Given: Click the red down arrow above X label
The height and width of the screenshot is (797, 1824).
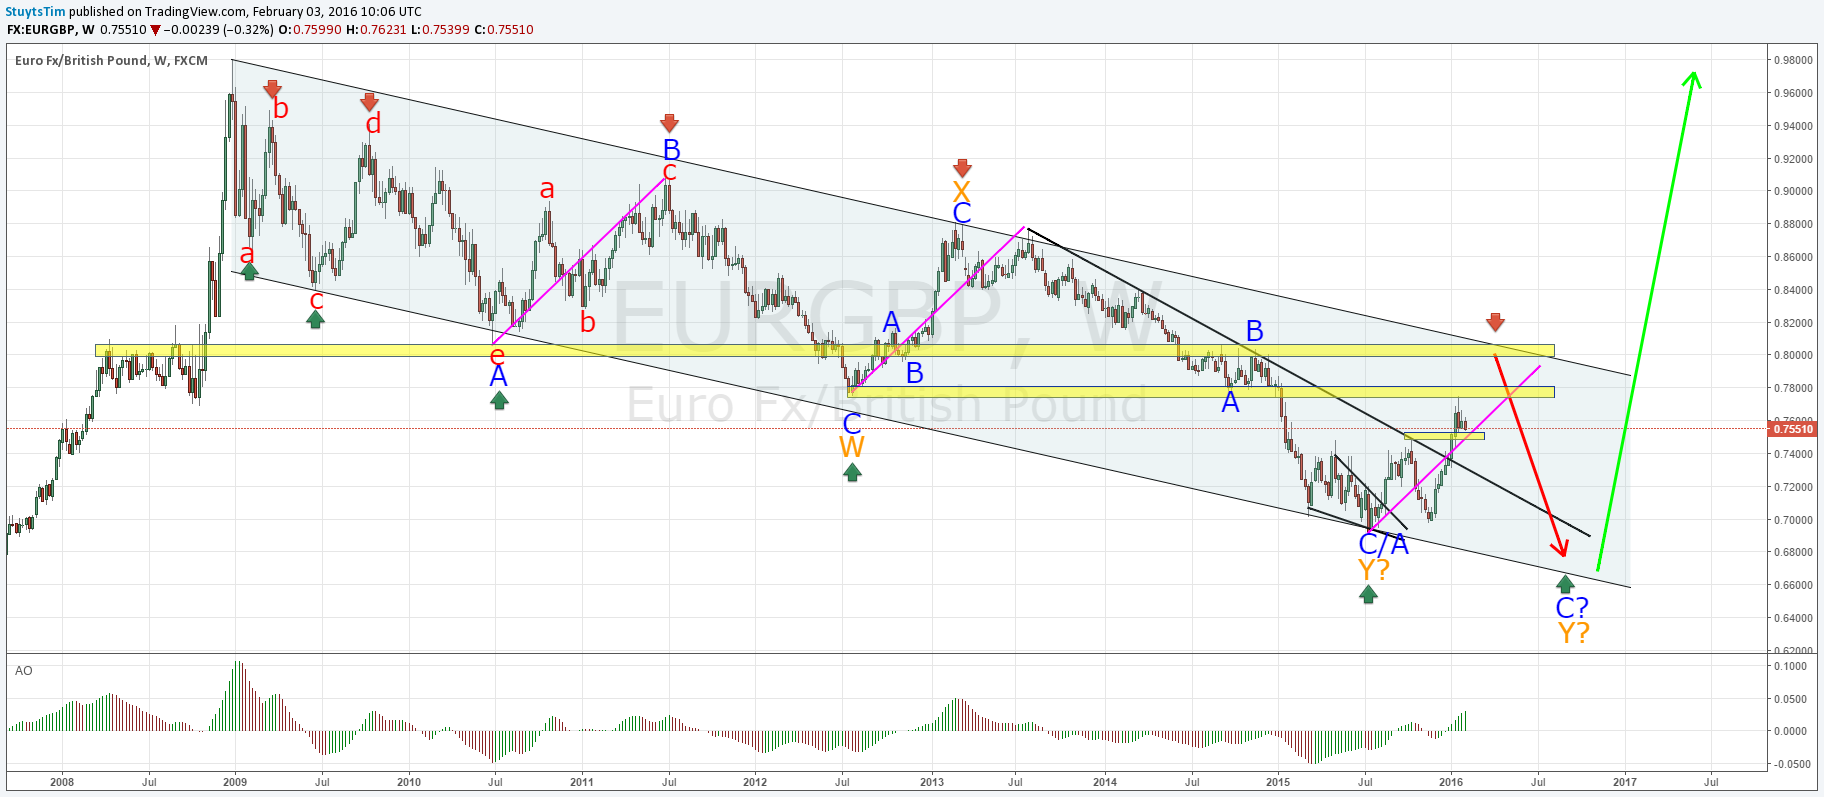Looking at the screenshot, I should tap(962, 168).
